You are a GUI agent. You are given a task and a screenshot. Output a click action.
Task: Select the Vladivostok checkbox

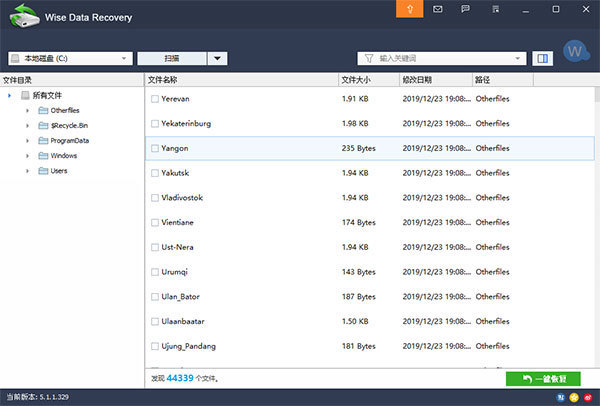click(155, 198)
